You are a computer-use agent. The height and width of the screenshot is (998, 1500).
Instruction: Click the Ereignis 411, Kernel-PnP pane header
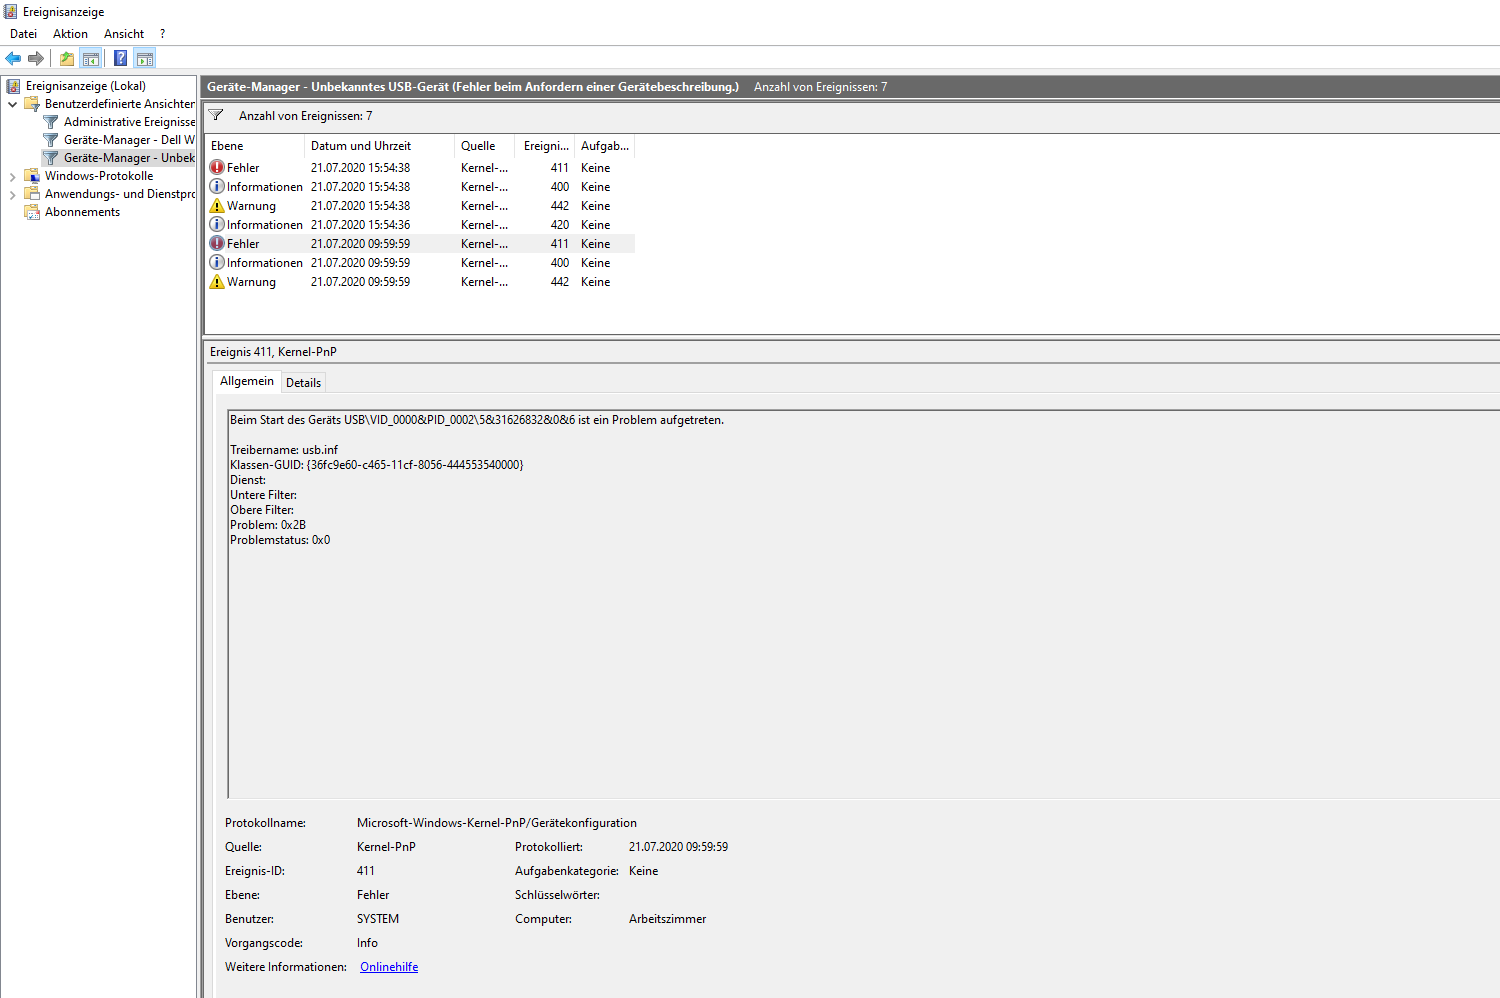click(273, 352)
